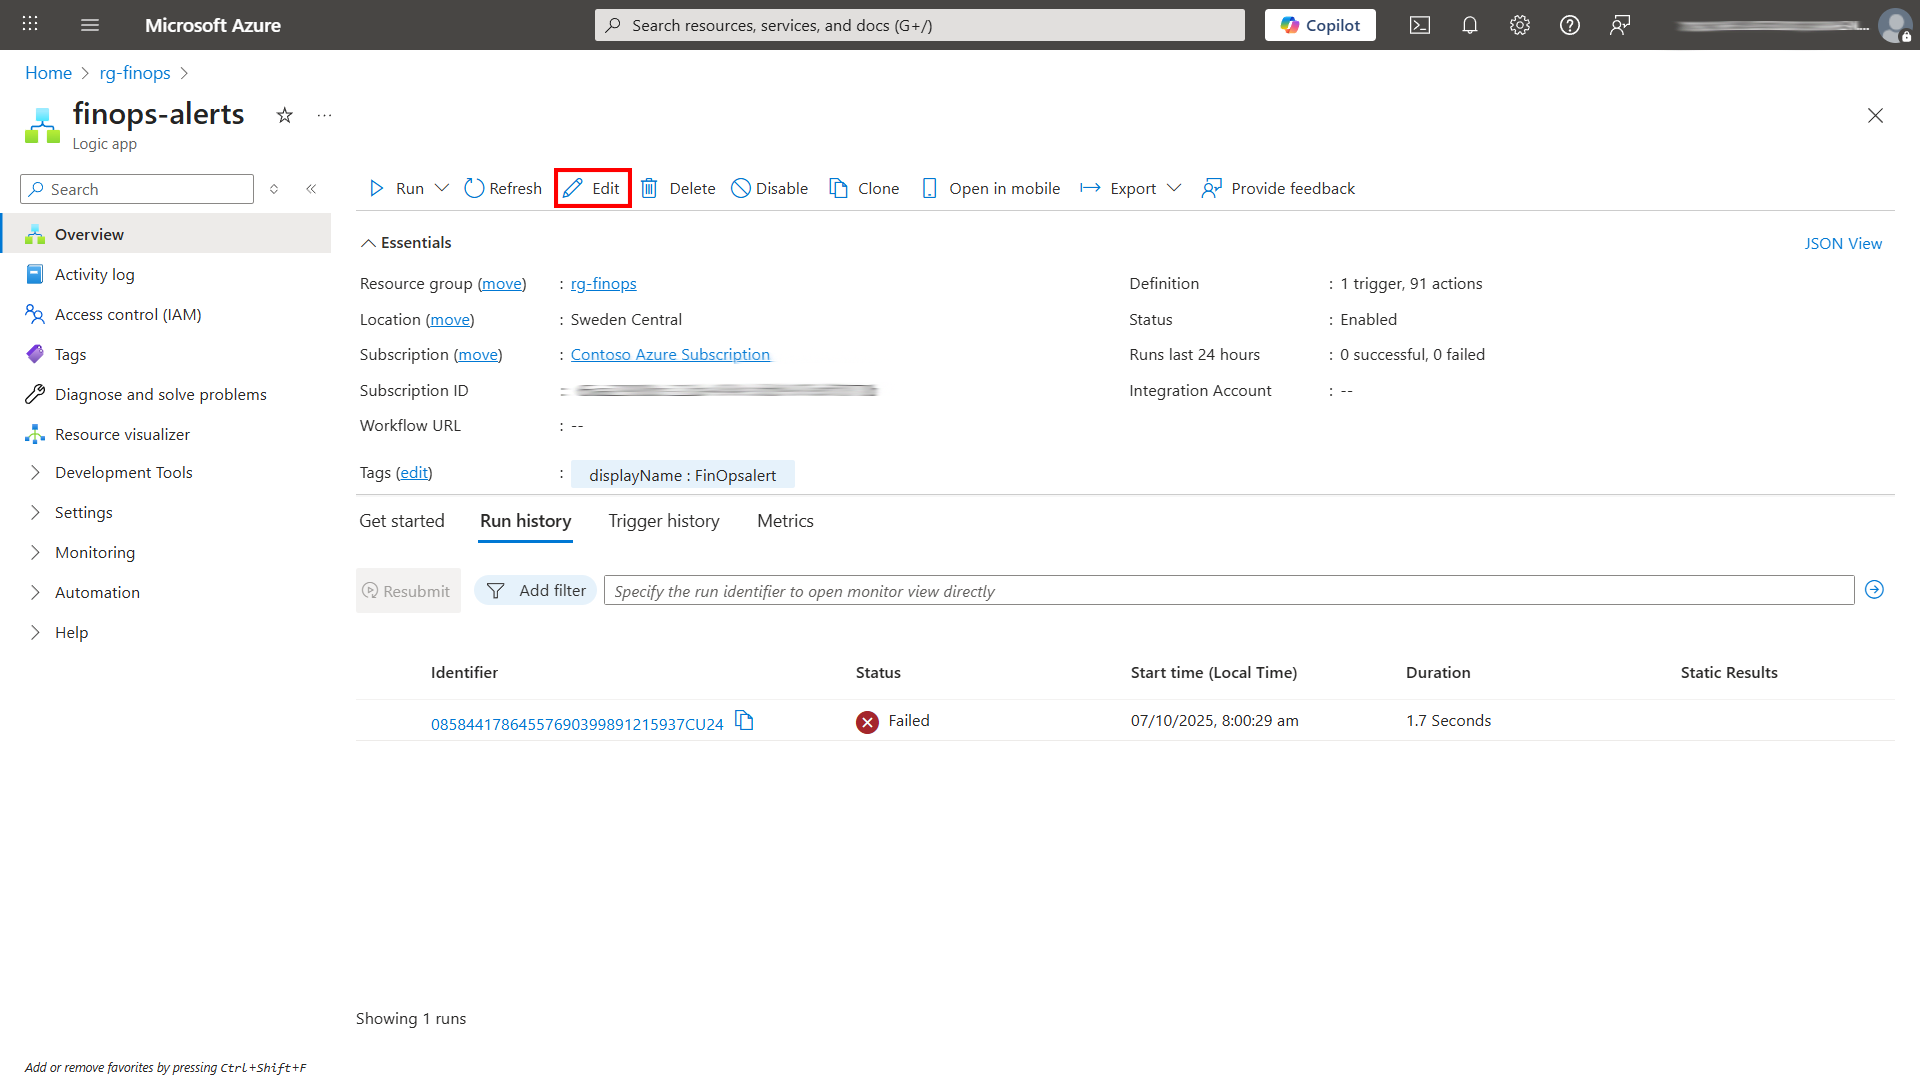Clone the finops-alerts logic app
Screen dimensions: 1920x1080
(863, 188)
